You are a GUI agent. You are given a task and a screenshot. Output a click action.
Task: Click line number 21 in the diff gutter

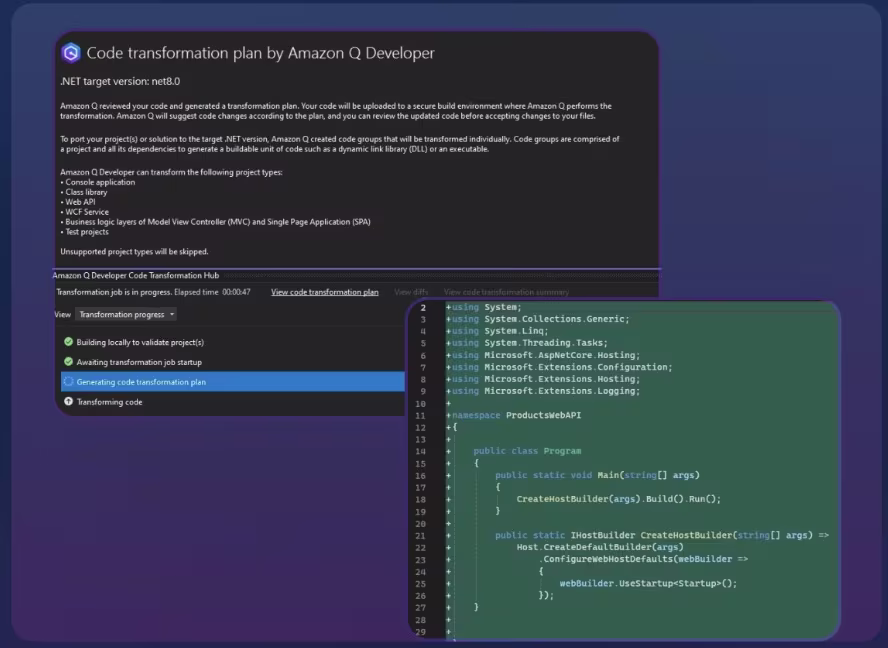pos(420,536)
